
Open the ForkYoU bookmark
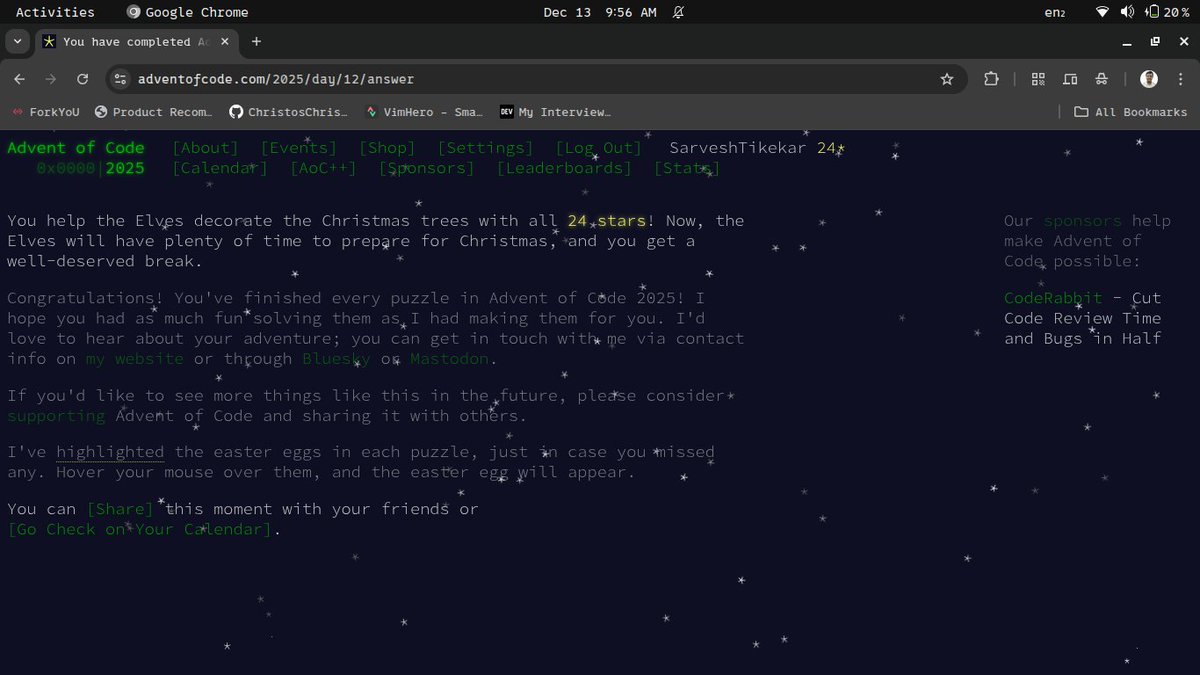[45, 112]
